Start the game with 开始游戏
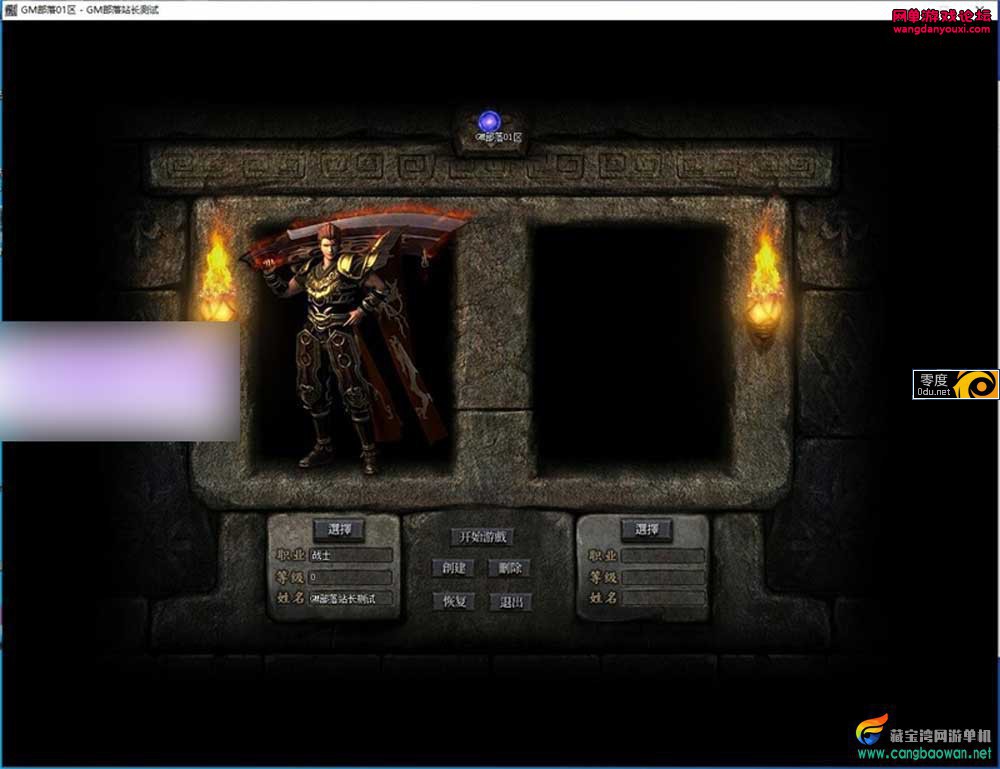 click(482, 537)
